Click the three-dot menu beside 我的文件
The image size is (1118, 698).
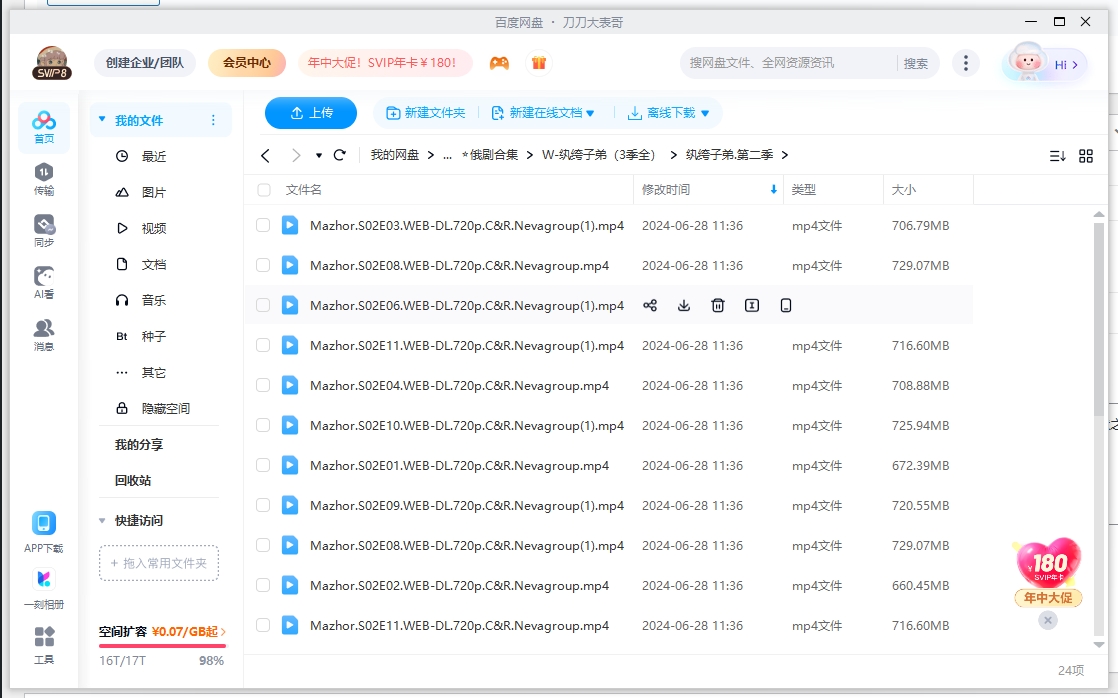(213, 120)
